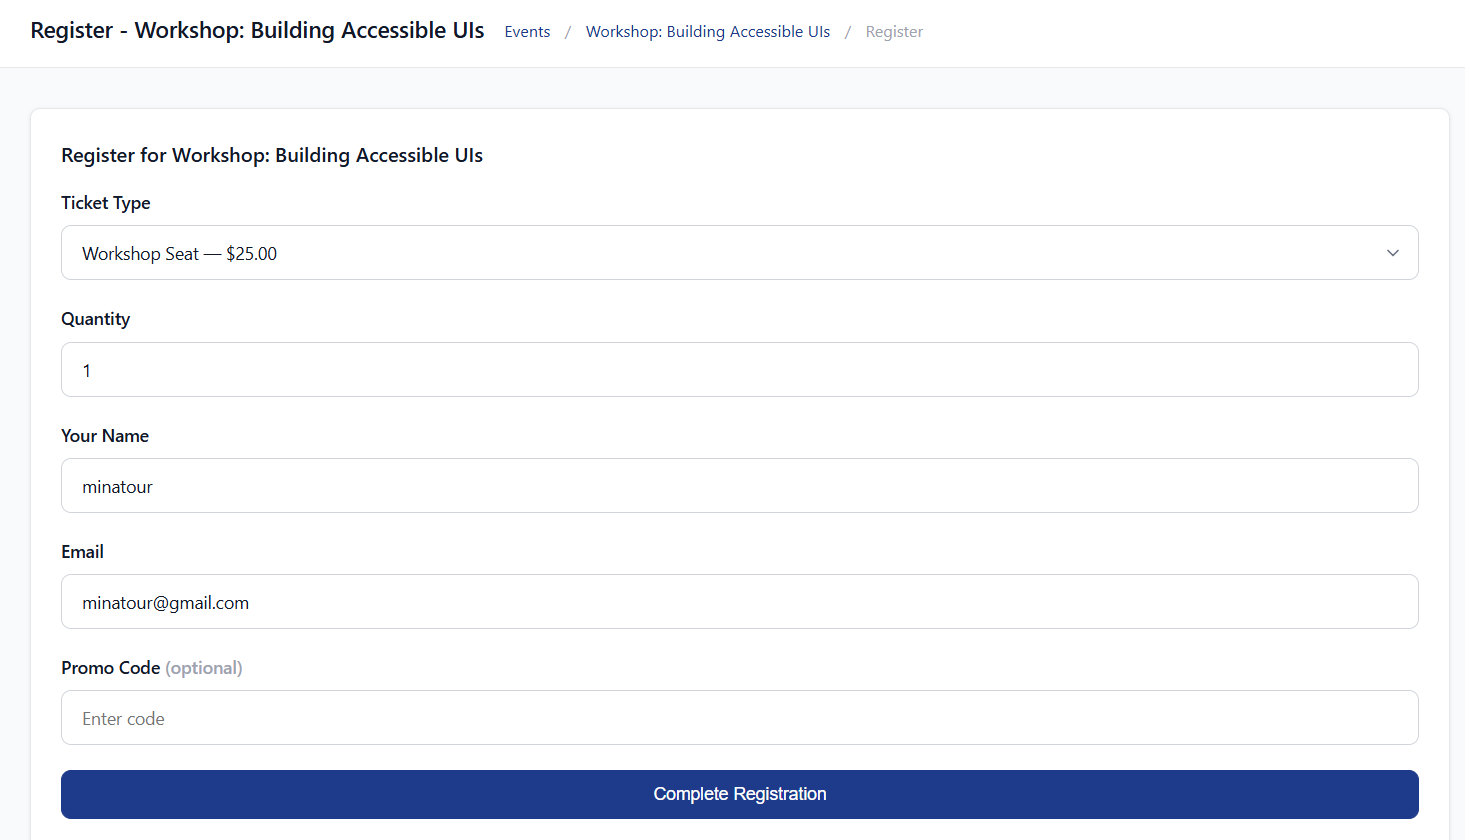
Task: Open the Ticket Type dropdown
Action: 739,253
